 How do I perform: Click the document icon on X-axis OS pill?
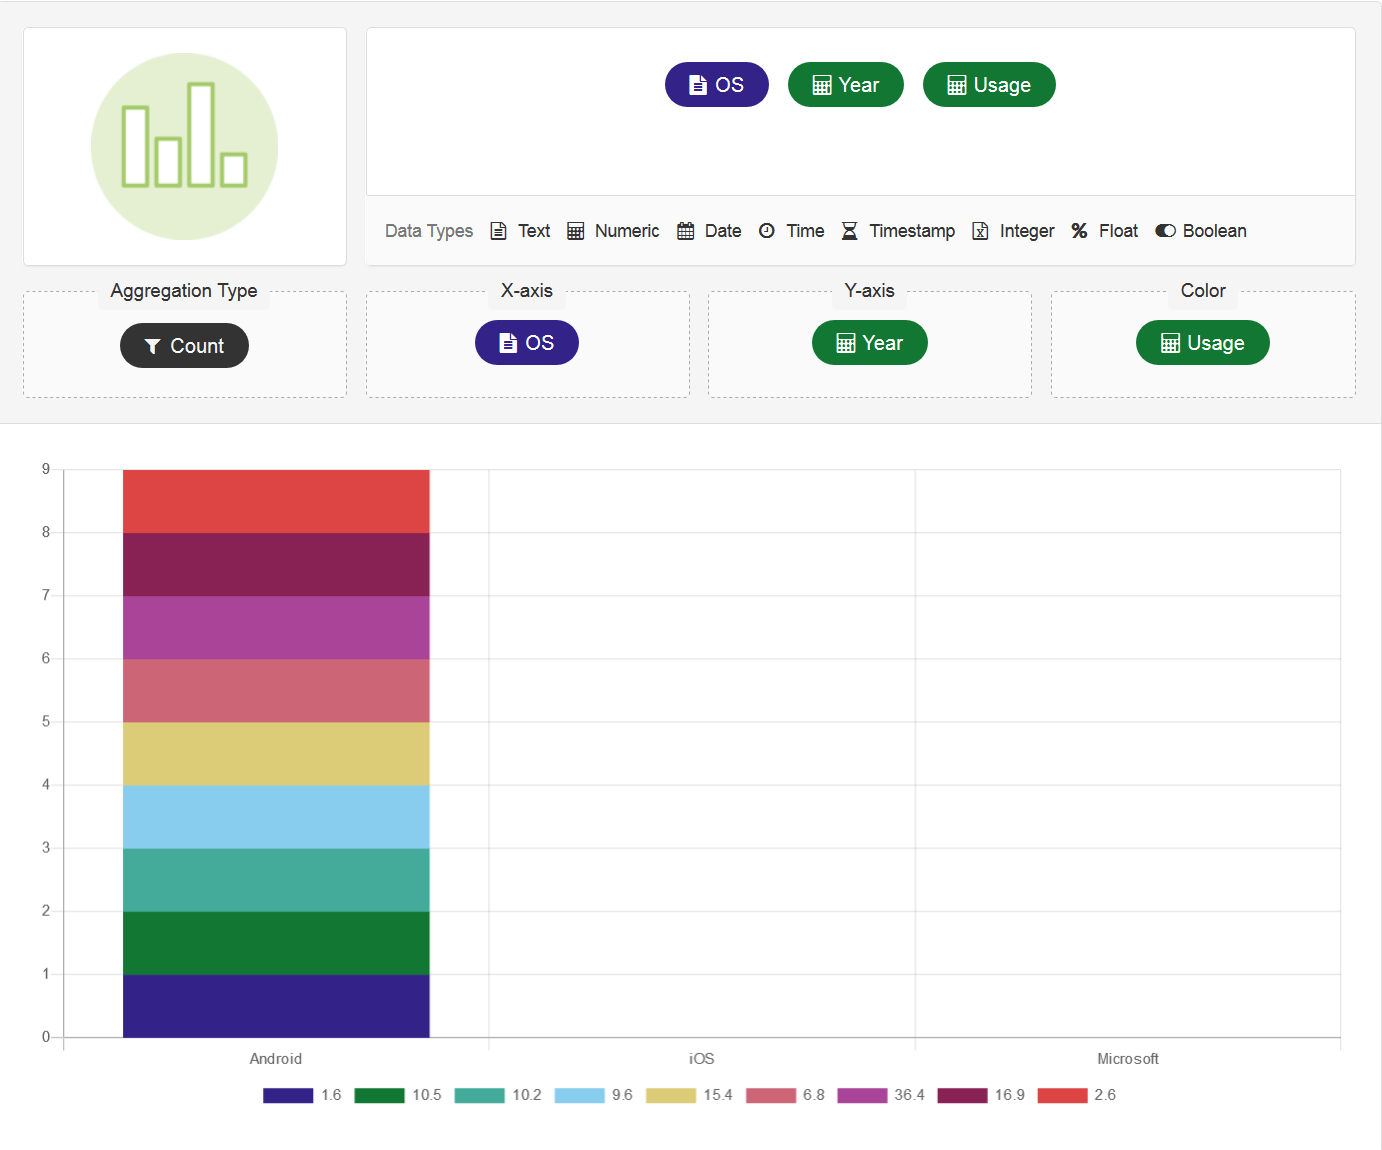point(508,343)
